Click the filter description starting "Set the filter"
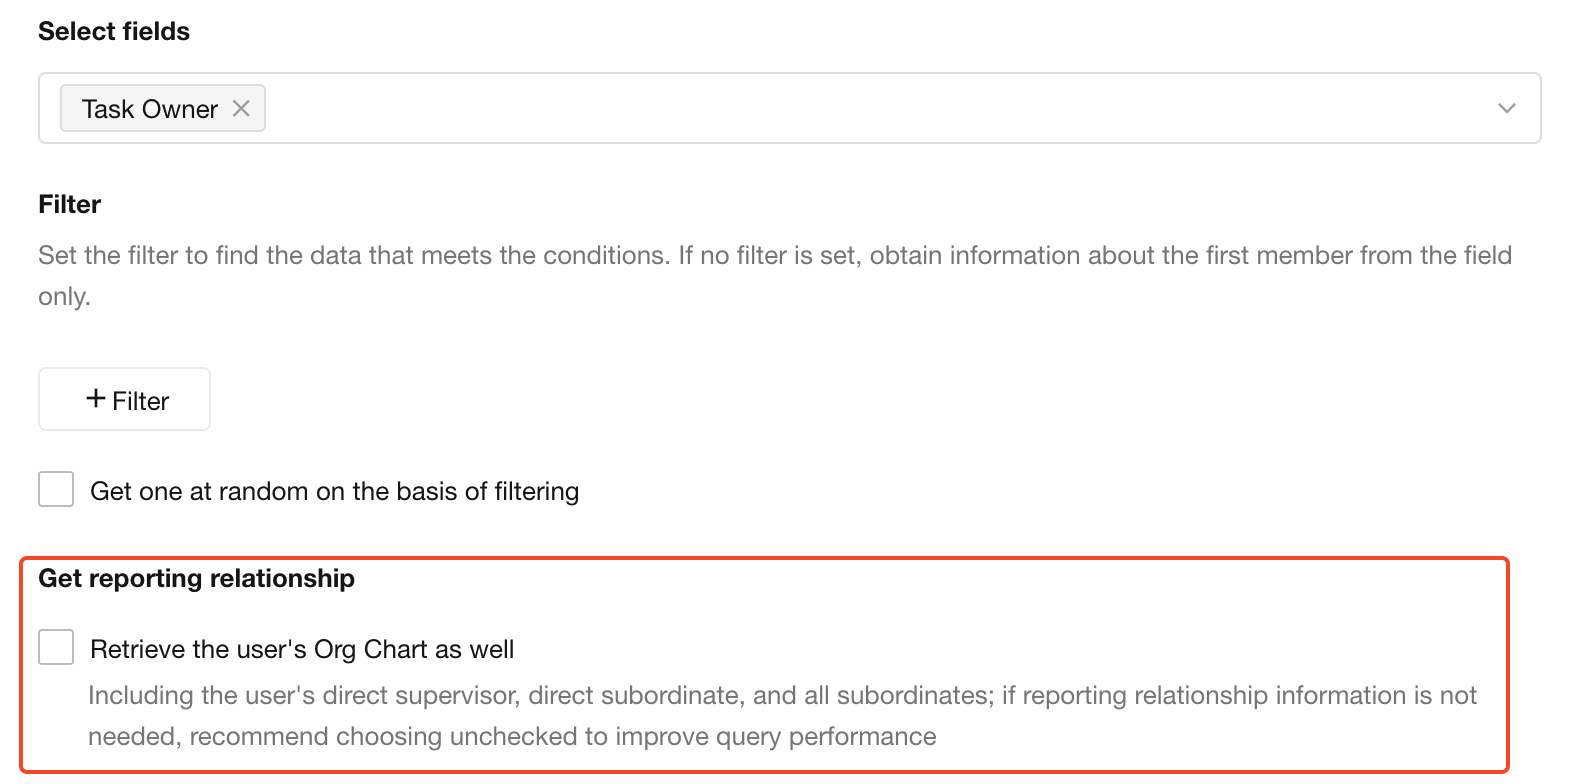The height and width of the screenshot is (784, 1572). pos(775,275)
